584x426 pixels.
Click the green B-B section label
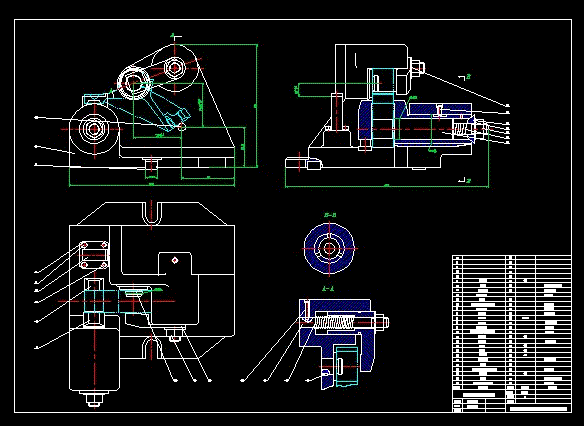330,215
